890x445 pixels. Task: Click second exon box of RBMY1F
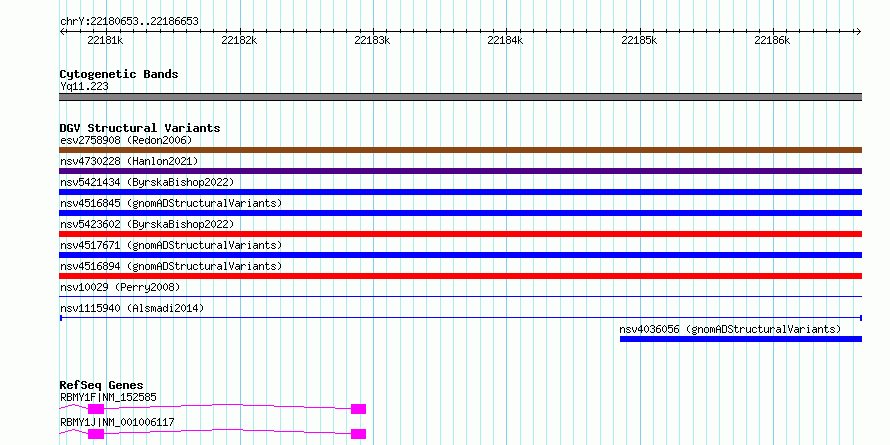[x=359, y=409]
